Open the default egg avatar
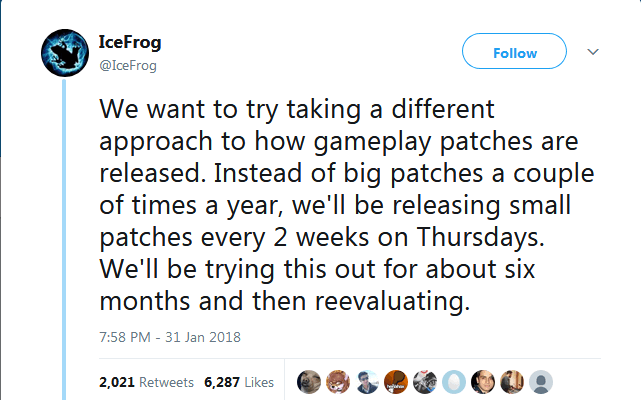 point(454,382)
